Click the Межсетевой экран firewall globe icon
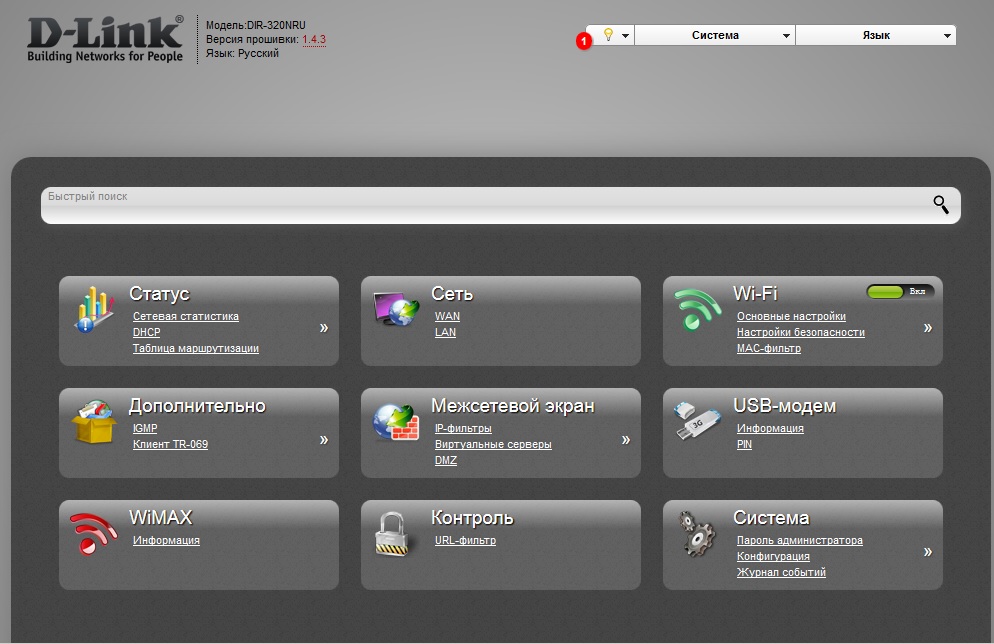Screen dimensions: 994x644 pyautogui.click(x=396, y=422)
